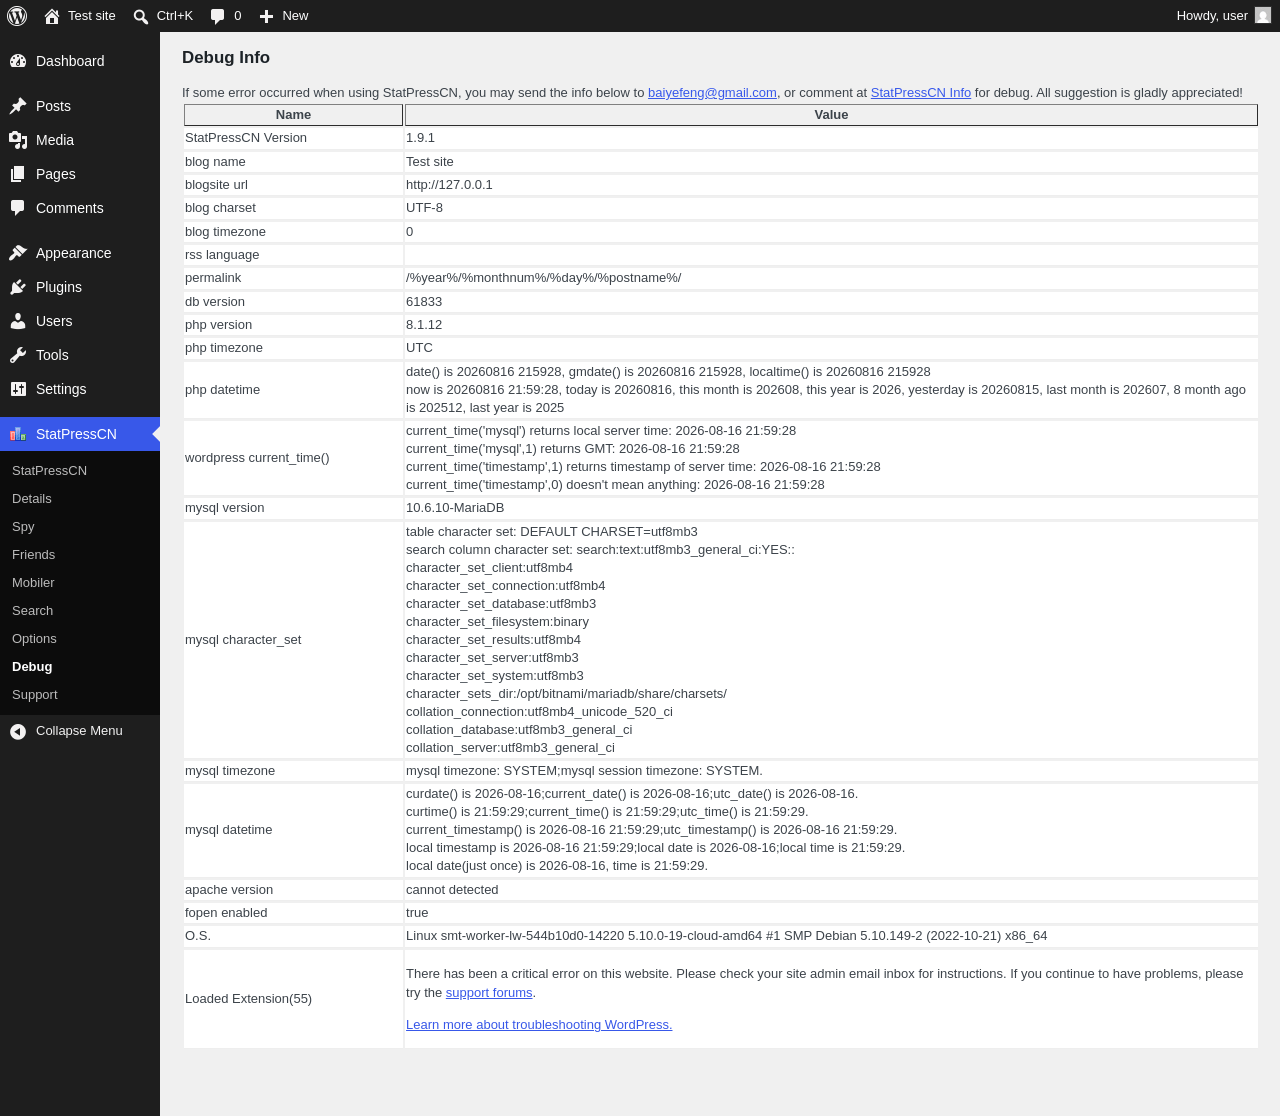
Task: Select version value 1.9.1
Action: click(x=420, y=138)
